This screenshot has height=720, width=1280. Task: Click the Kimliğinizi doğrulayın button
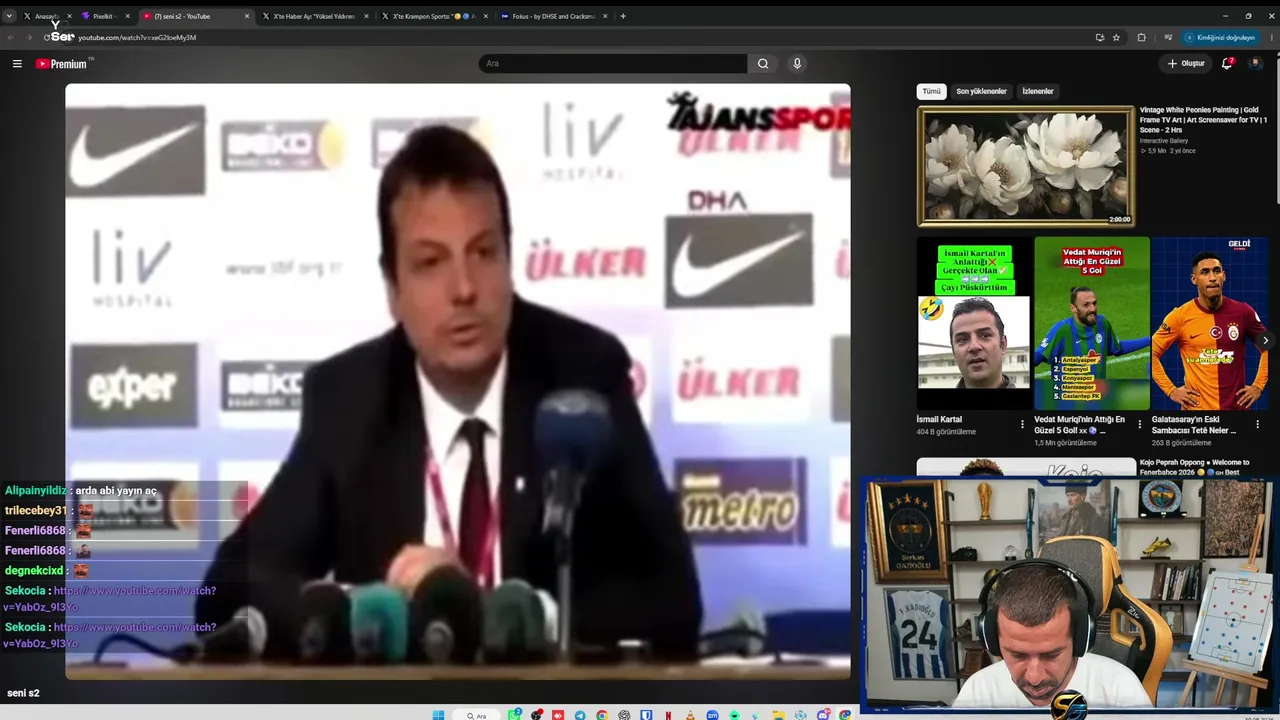[1220, 37]
